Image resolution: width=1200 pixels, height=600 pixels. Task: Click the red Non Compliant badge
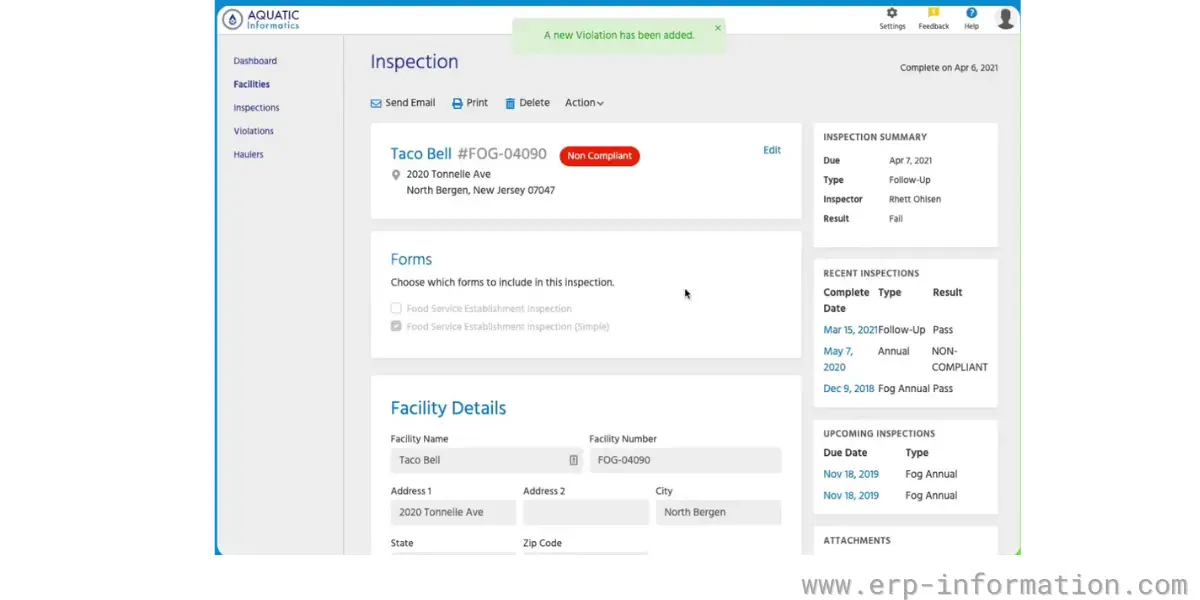[x=600, y=156]
